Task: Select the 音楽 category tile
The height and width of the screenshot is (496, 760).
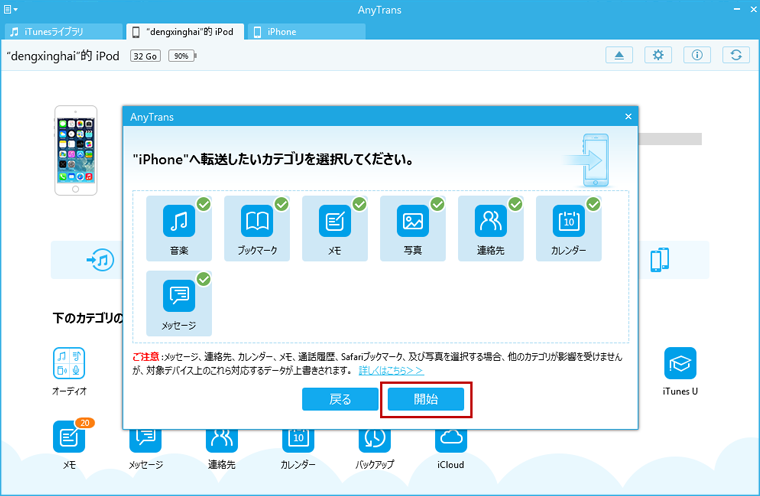Action: tap(179, 228)
